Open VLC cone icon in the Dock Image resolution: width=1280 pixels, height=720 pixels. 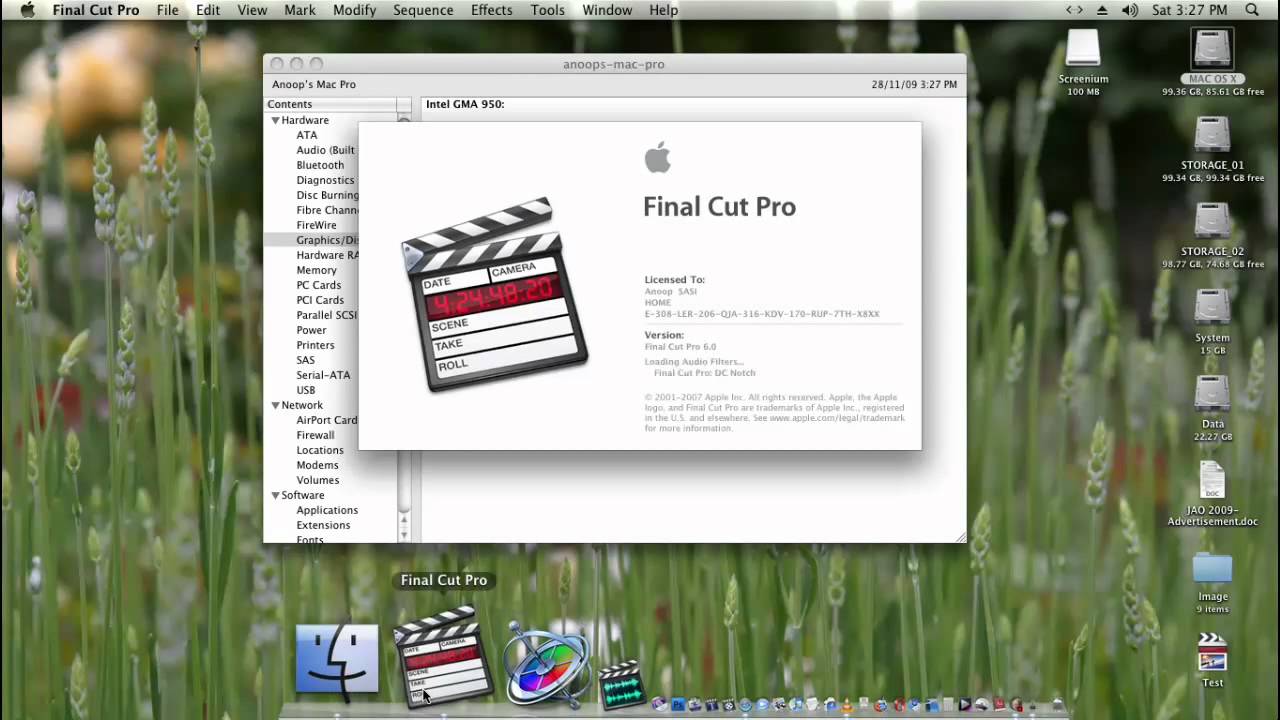point(847,705)
